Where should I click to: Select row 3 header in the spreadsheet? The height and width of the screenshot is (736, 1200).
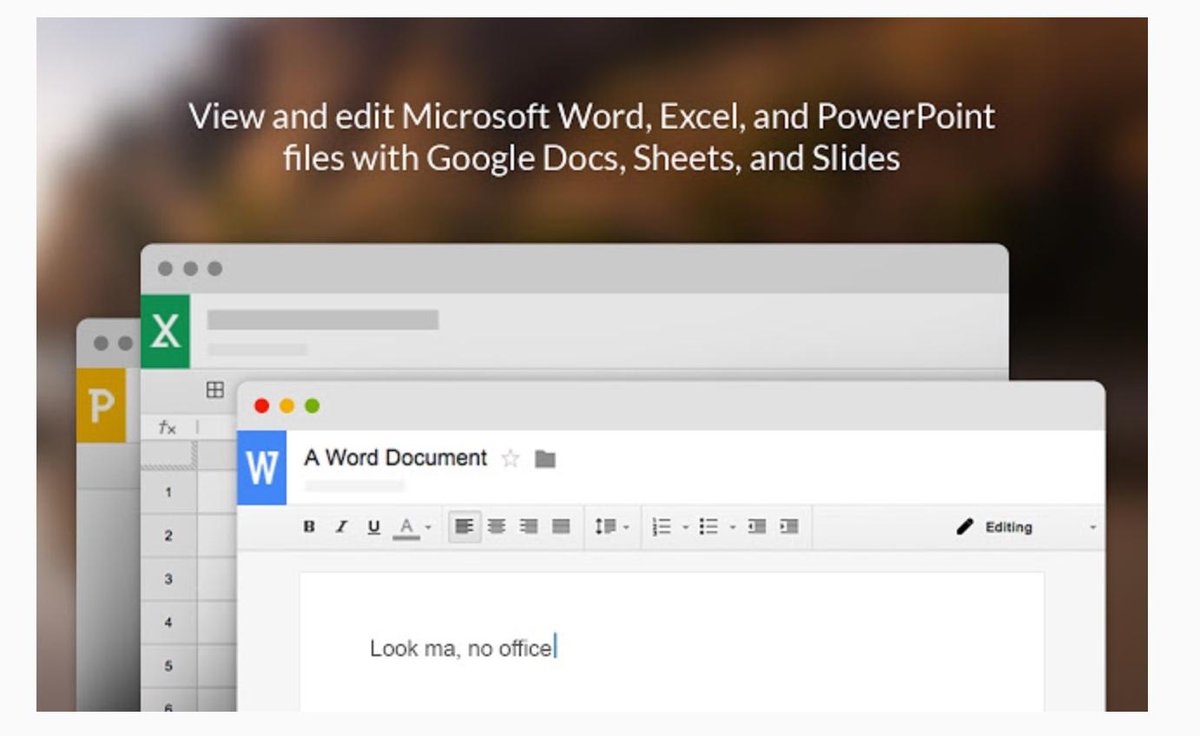point(168,579)
